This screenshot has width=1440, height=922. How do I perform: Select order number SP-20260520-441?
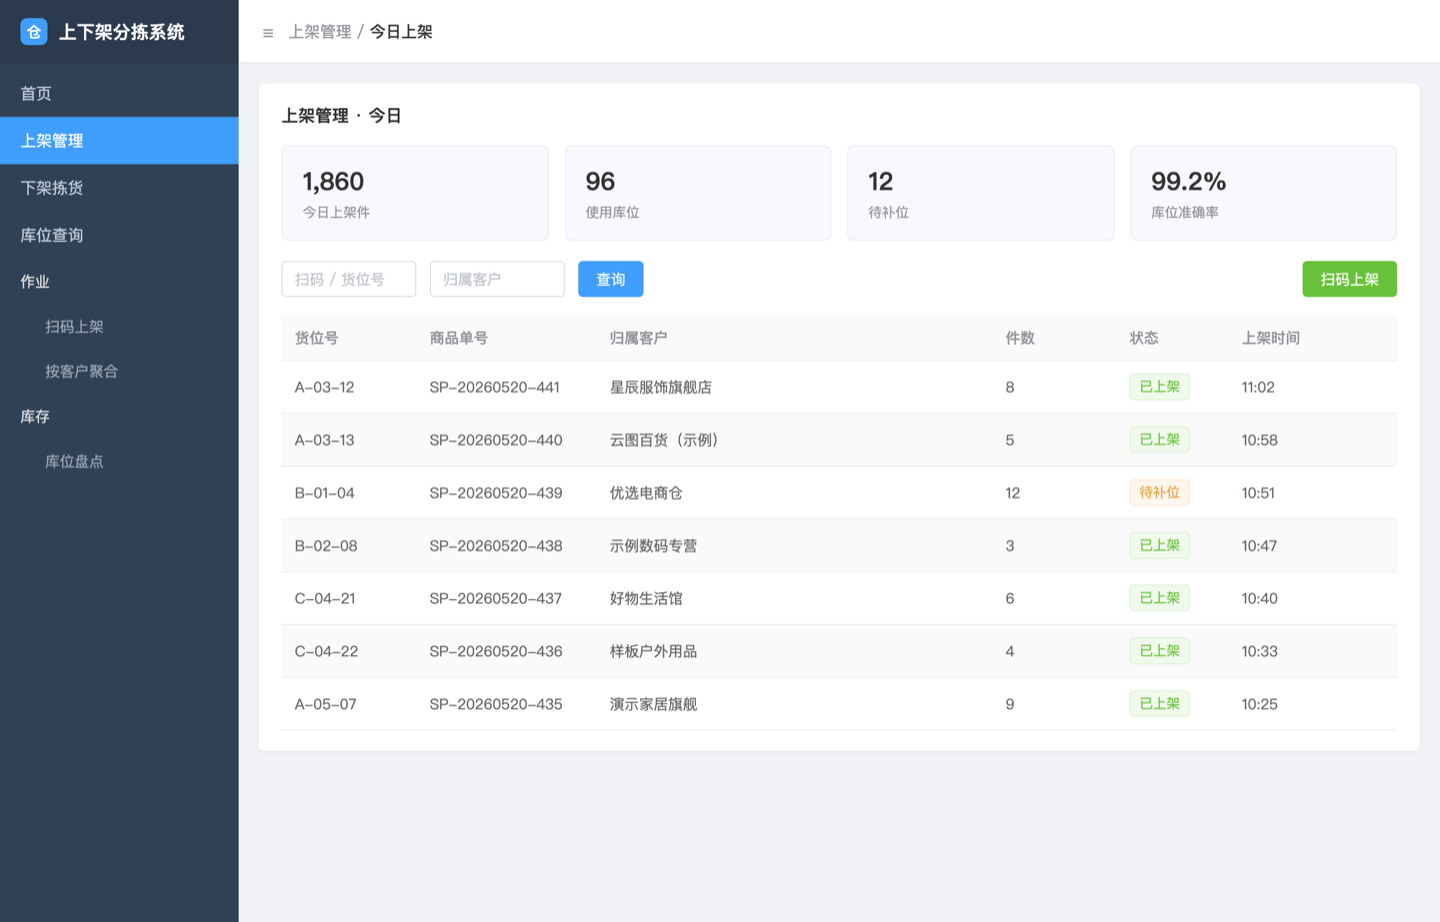495,387
